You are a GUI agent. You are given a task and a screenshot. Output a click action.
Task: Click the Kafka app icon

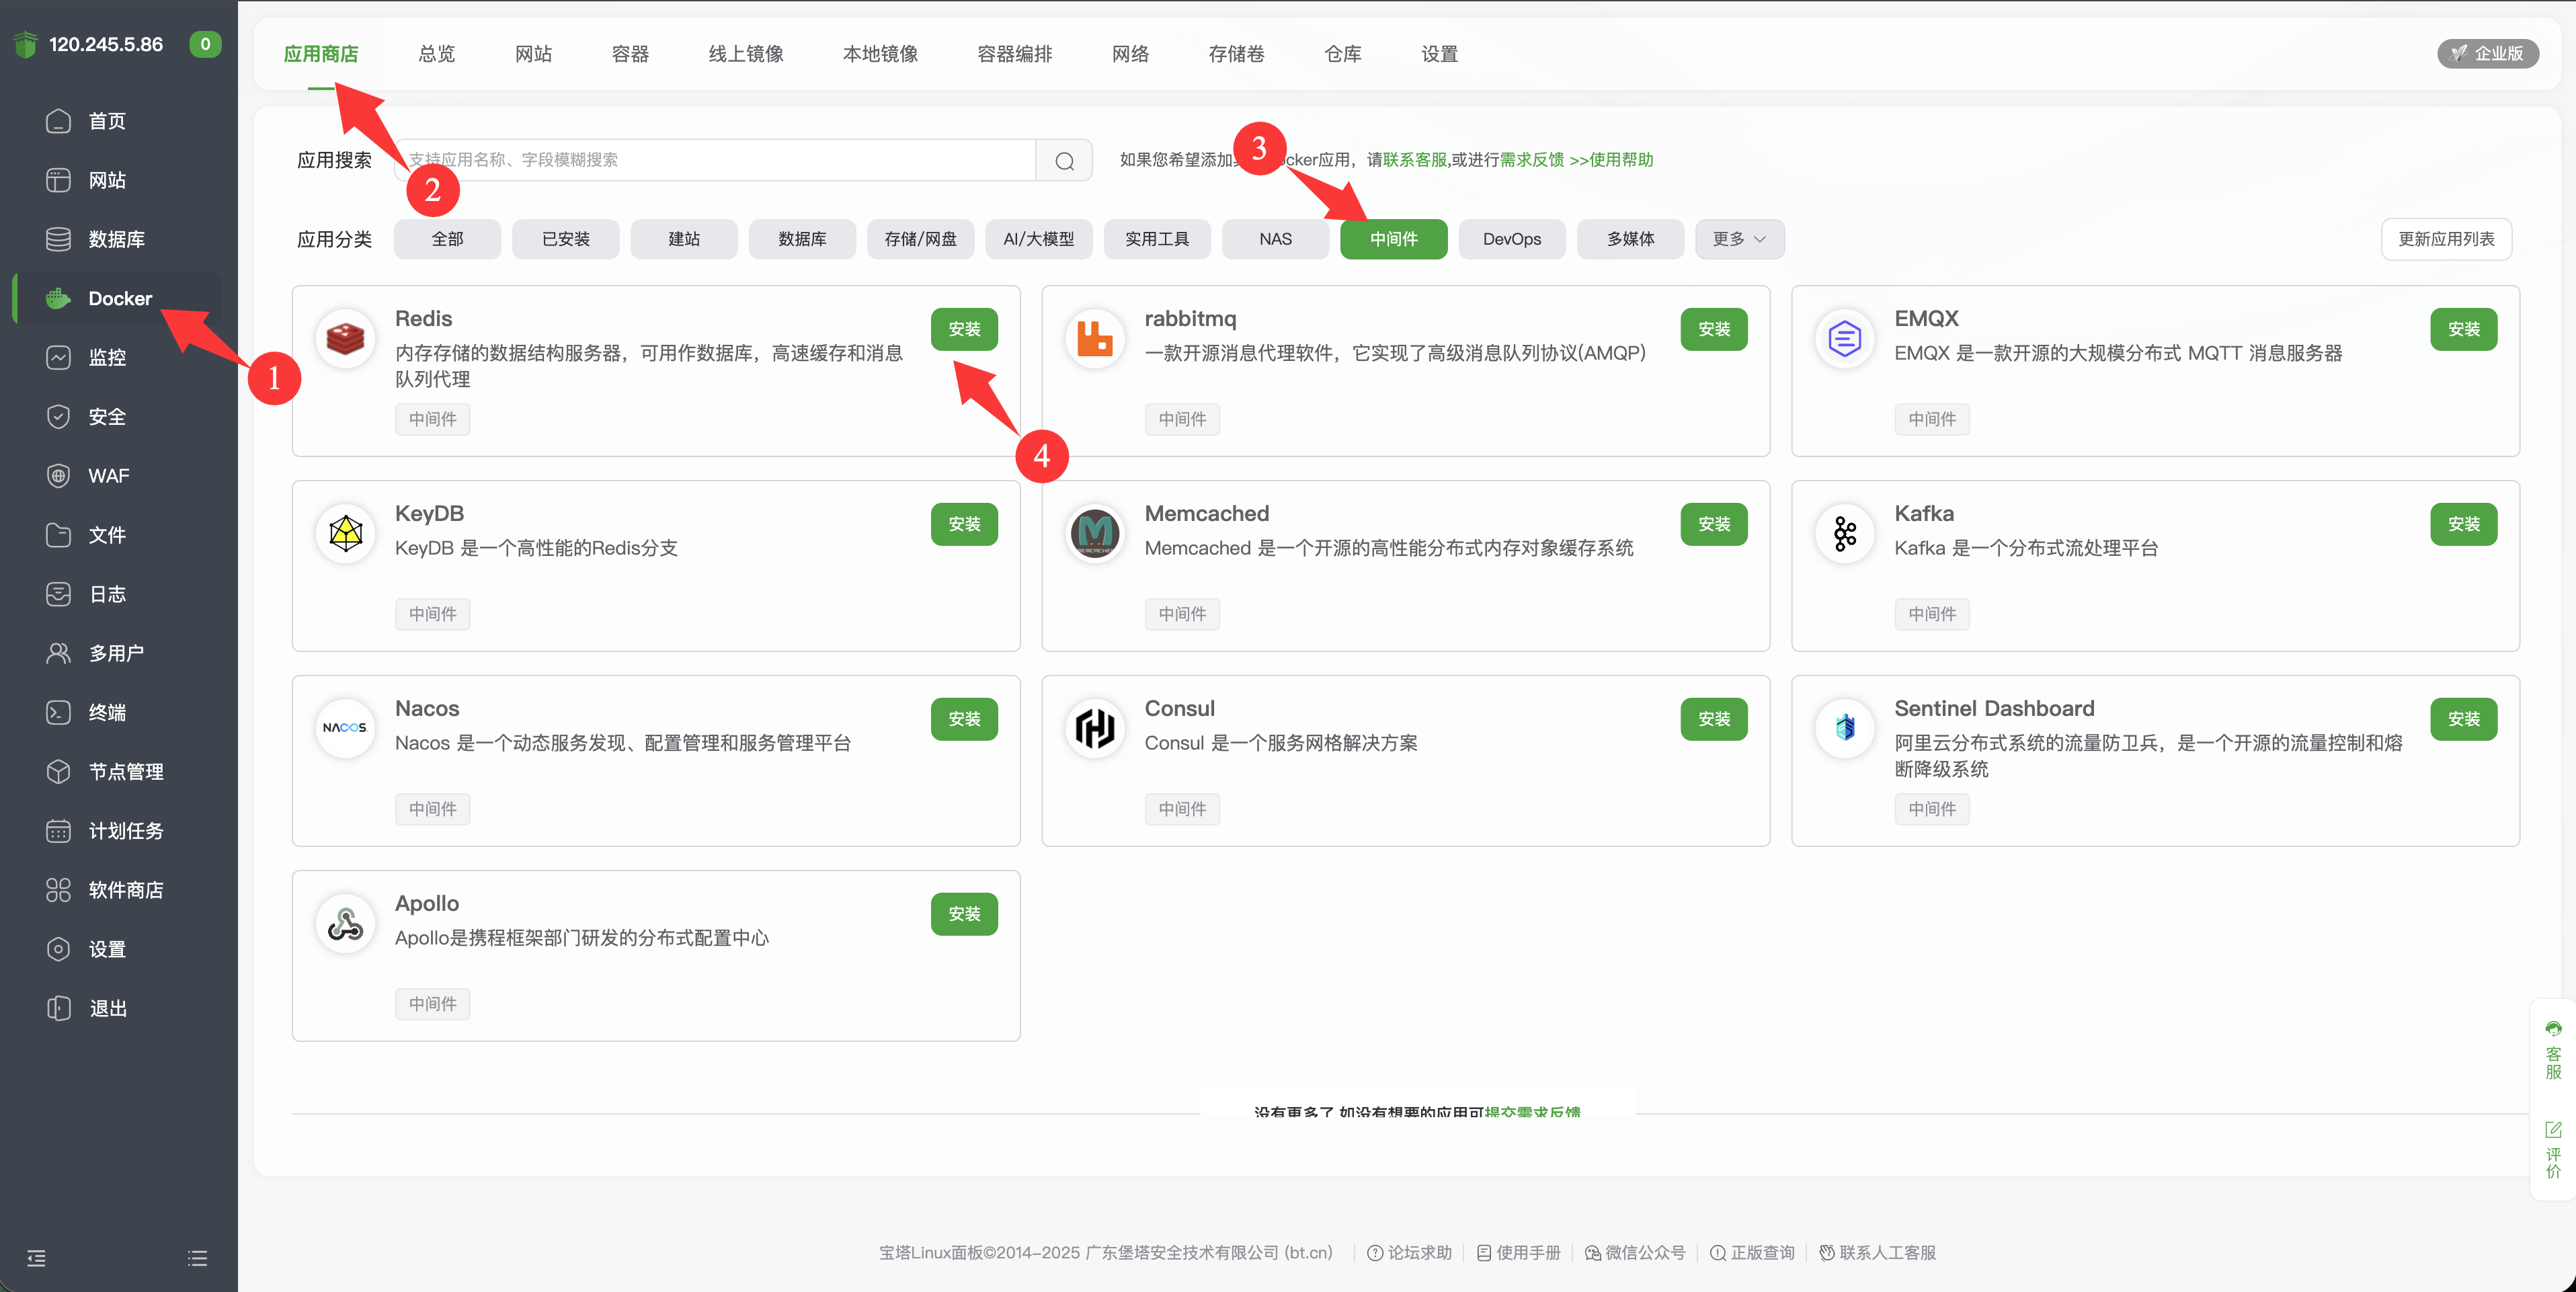pos(1844,533)
